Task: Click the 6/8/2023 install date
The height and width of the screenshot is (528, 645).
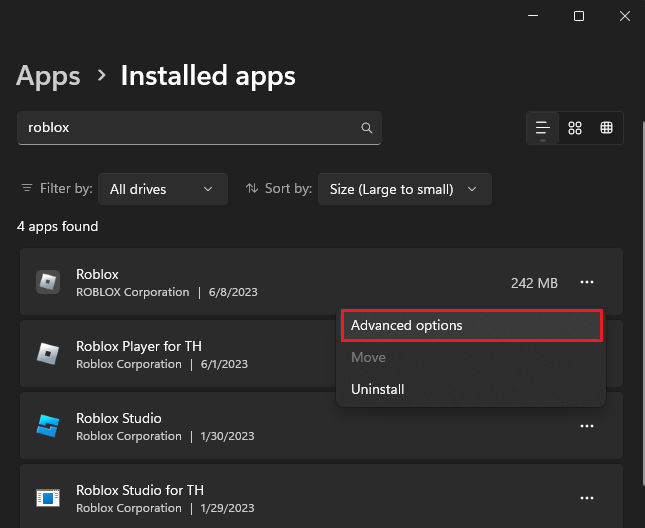Action: click(233, 292)
